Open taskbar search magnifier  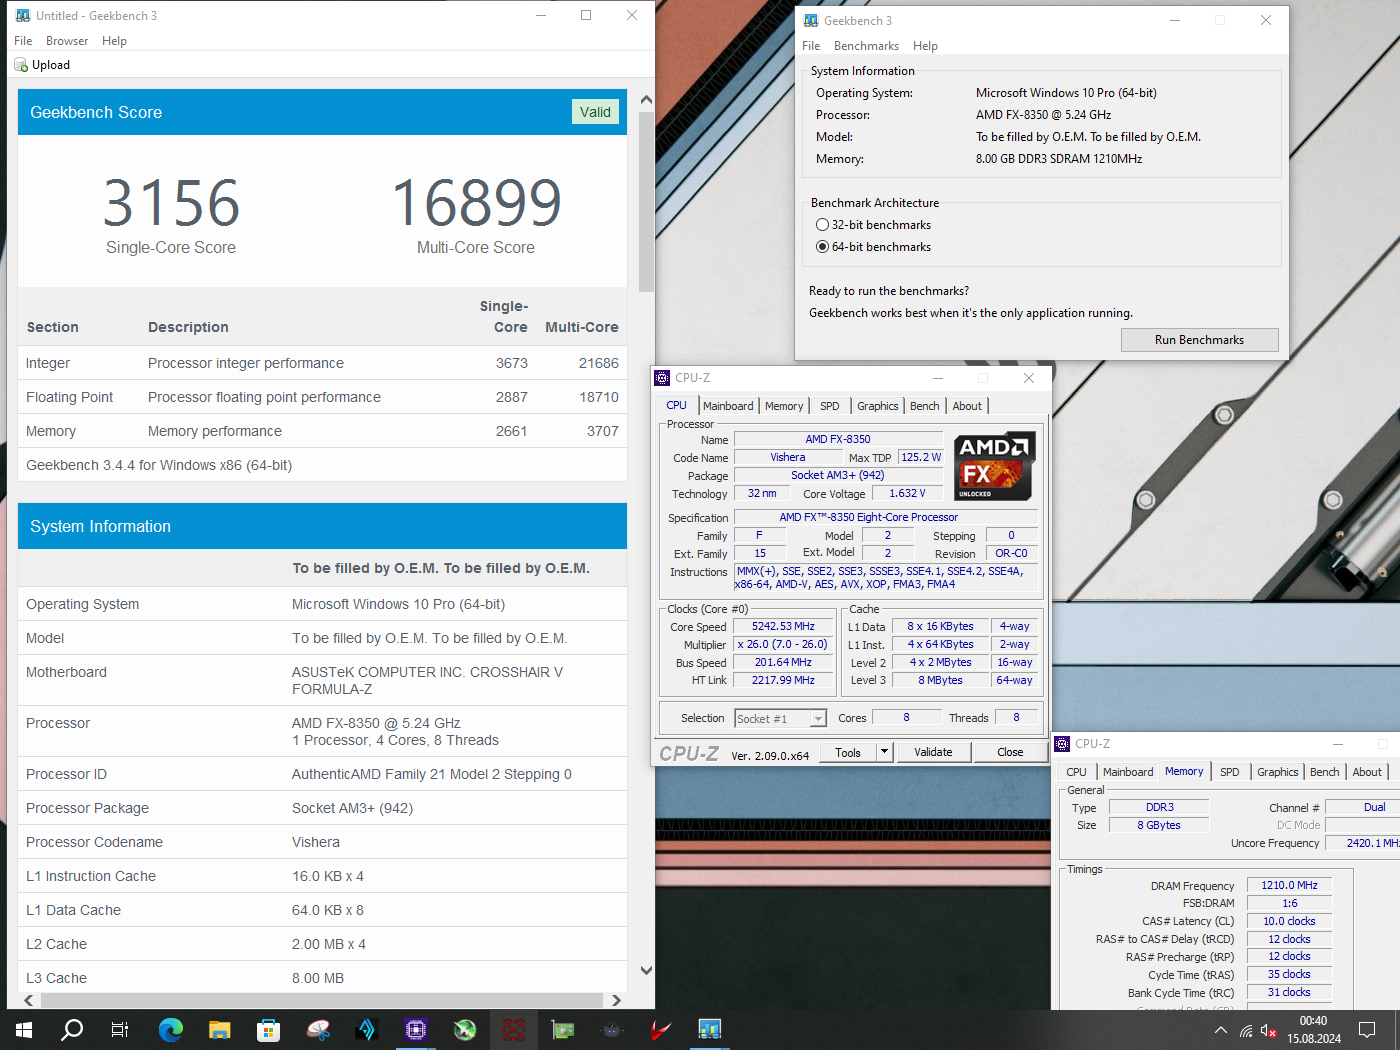coord(72,1029)
